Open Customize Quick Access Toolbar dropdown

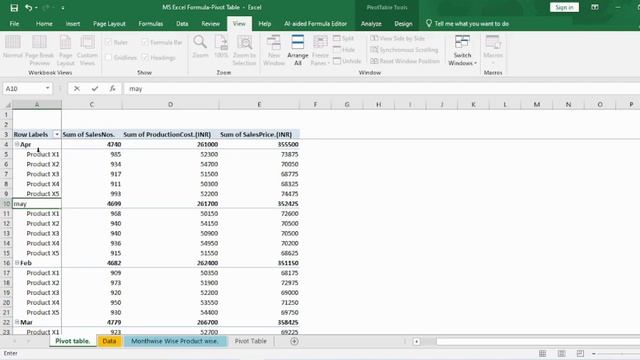click(x=62, y=8)
